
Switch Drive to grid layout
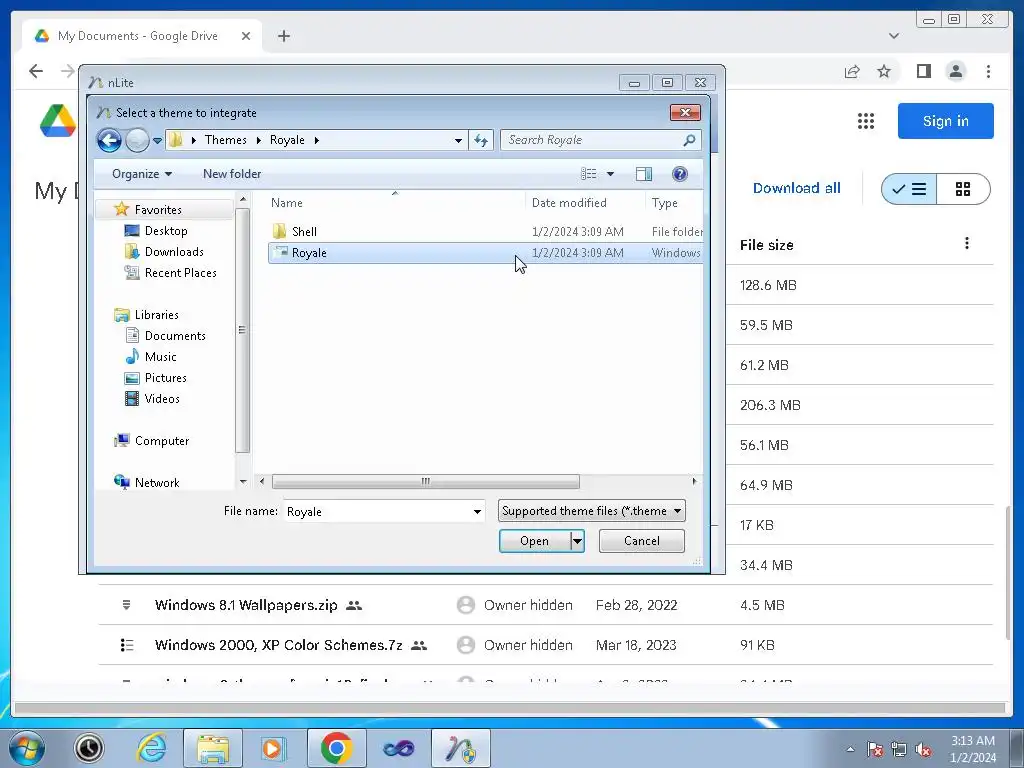coord(963,189)
